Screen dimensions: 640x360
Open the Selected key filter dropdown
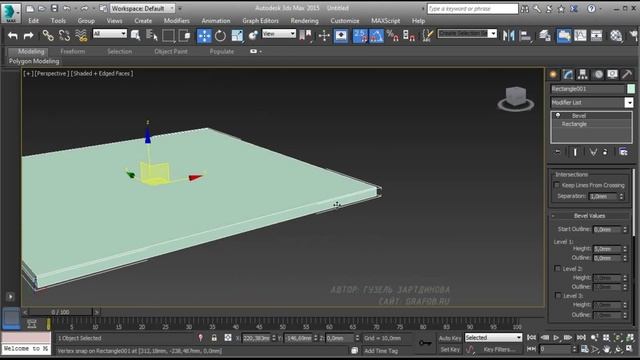[493, 338]
